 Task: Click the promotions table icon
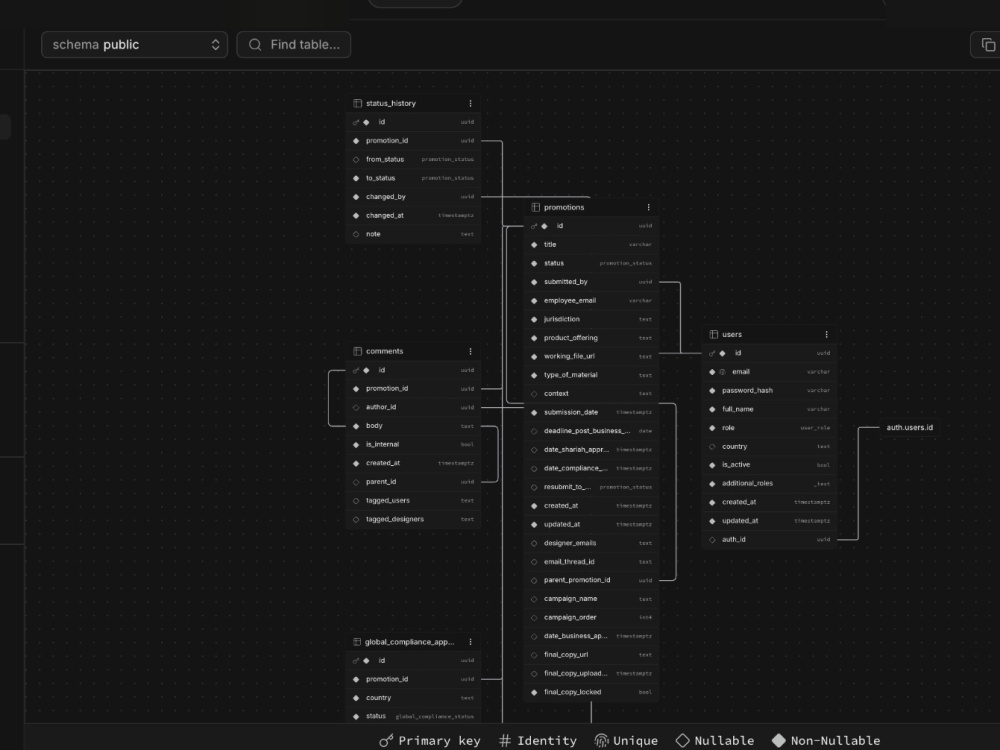click(x=535, y=207)
